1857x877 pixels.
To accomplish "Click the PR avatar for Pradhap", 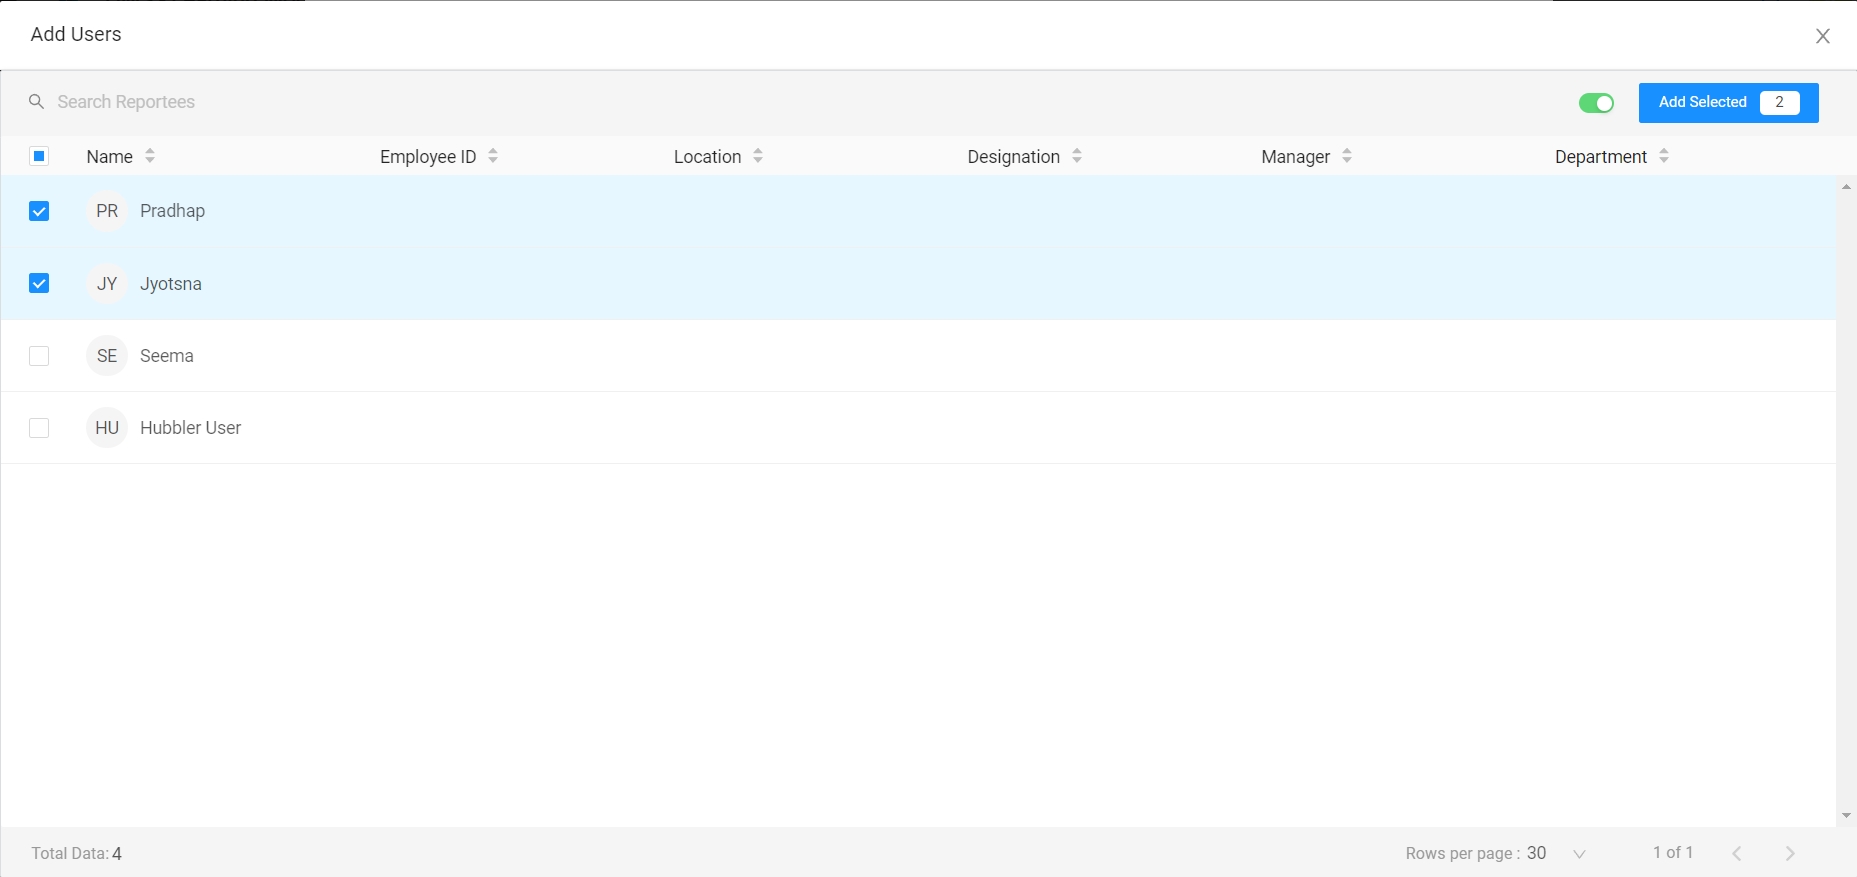I will click(x=107, y=211).
